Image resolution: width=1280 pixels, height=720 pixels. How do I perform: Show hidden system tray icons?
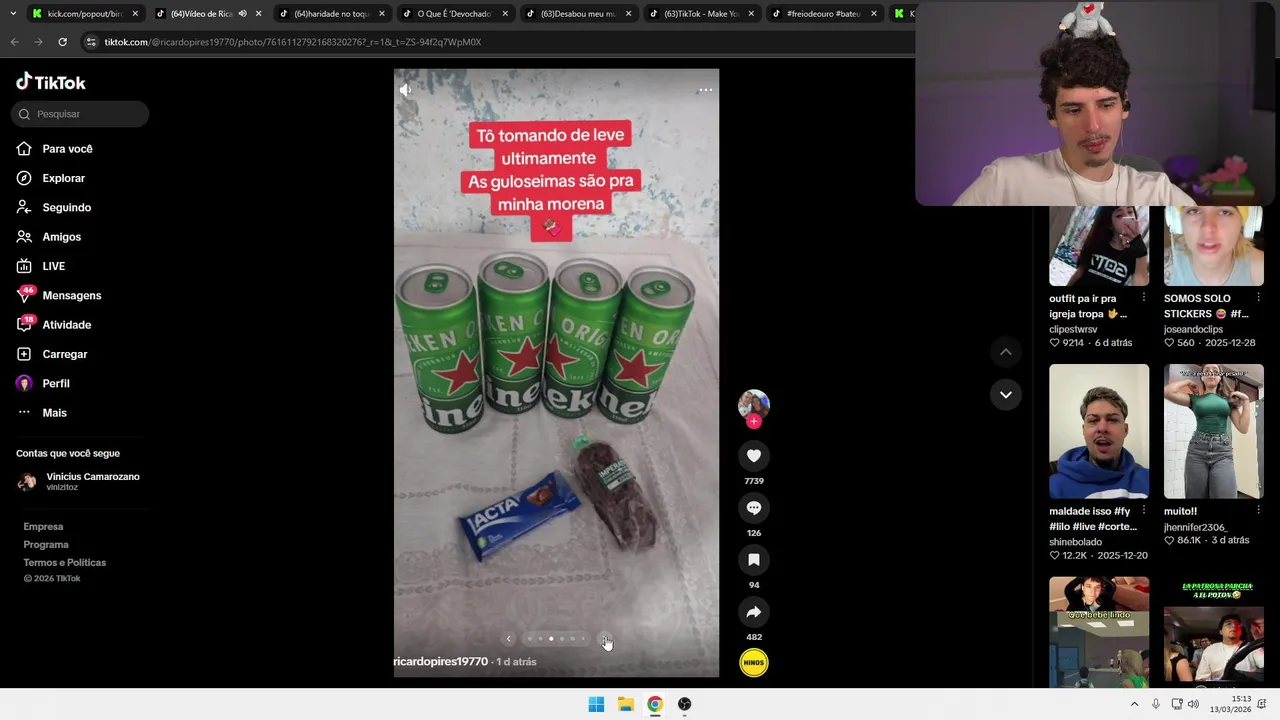(1134, 704)
